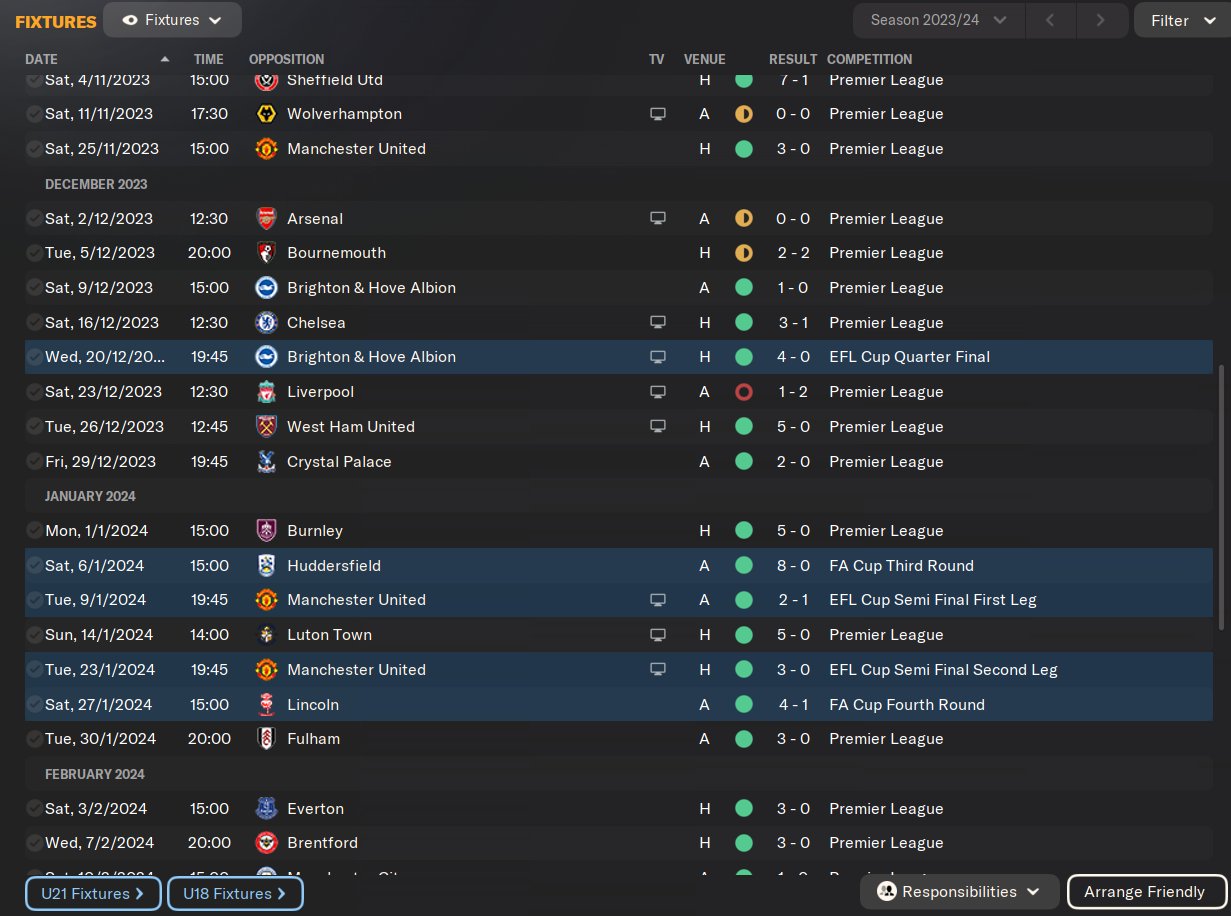This screenshot has width=1231, height=916.
Task: Click the Liverpool club crest
Action: pos(266,392)
